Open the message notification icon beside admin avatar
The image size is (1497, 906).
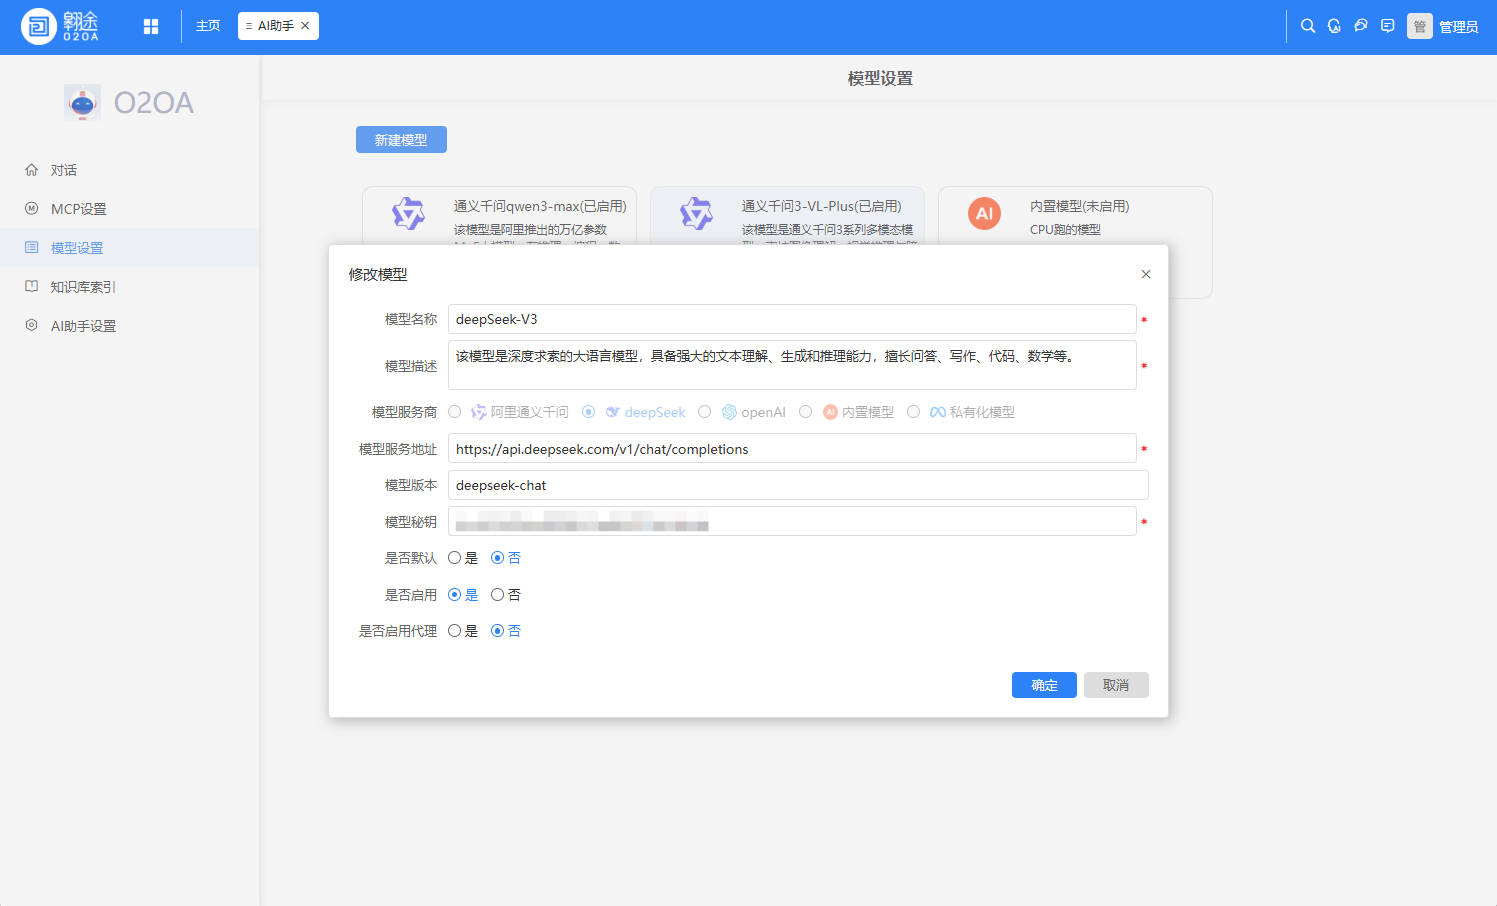[1388, 26]
